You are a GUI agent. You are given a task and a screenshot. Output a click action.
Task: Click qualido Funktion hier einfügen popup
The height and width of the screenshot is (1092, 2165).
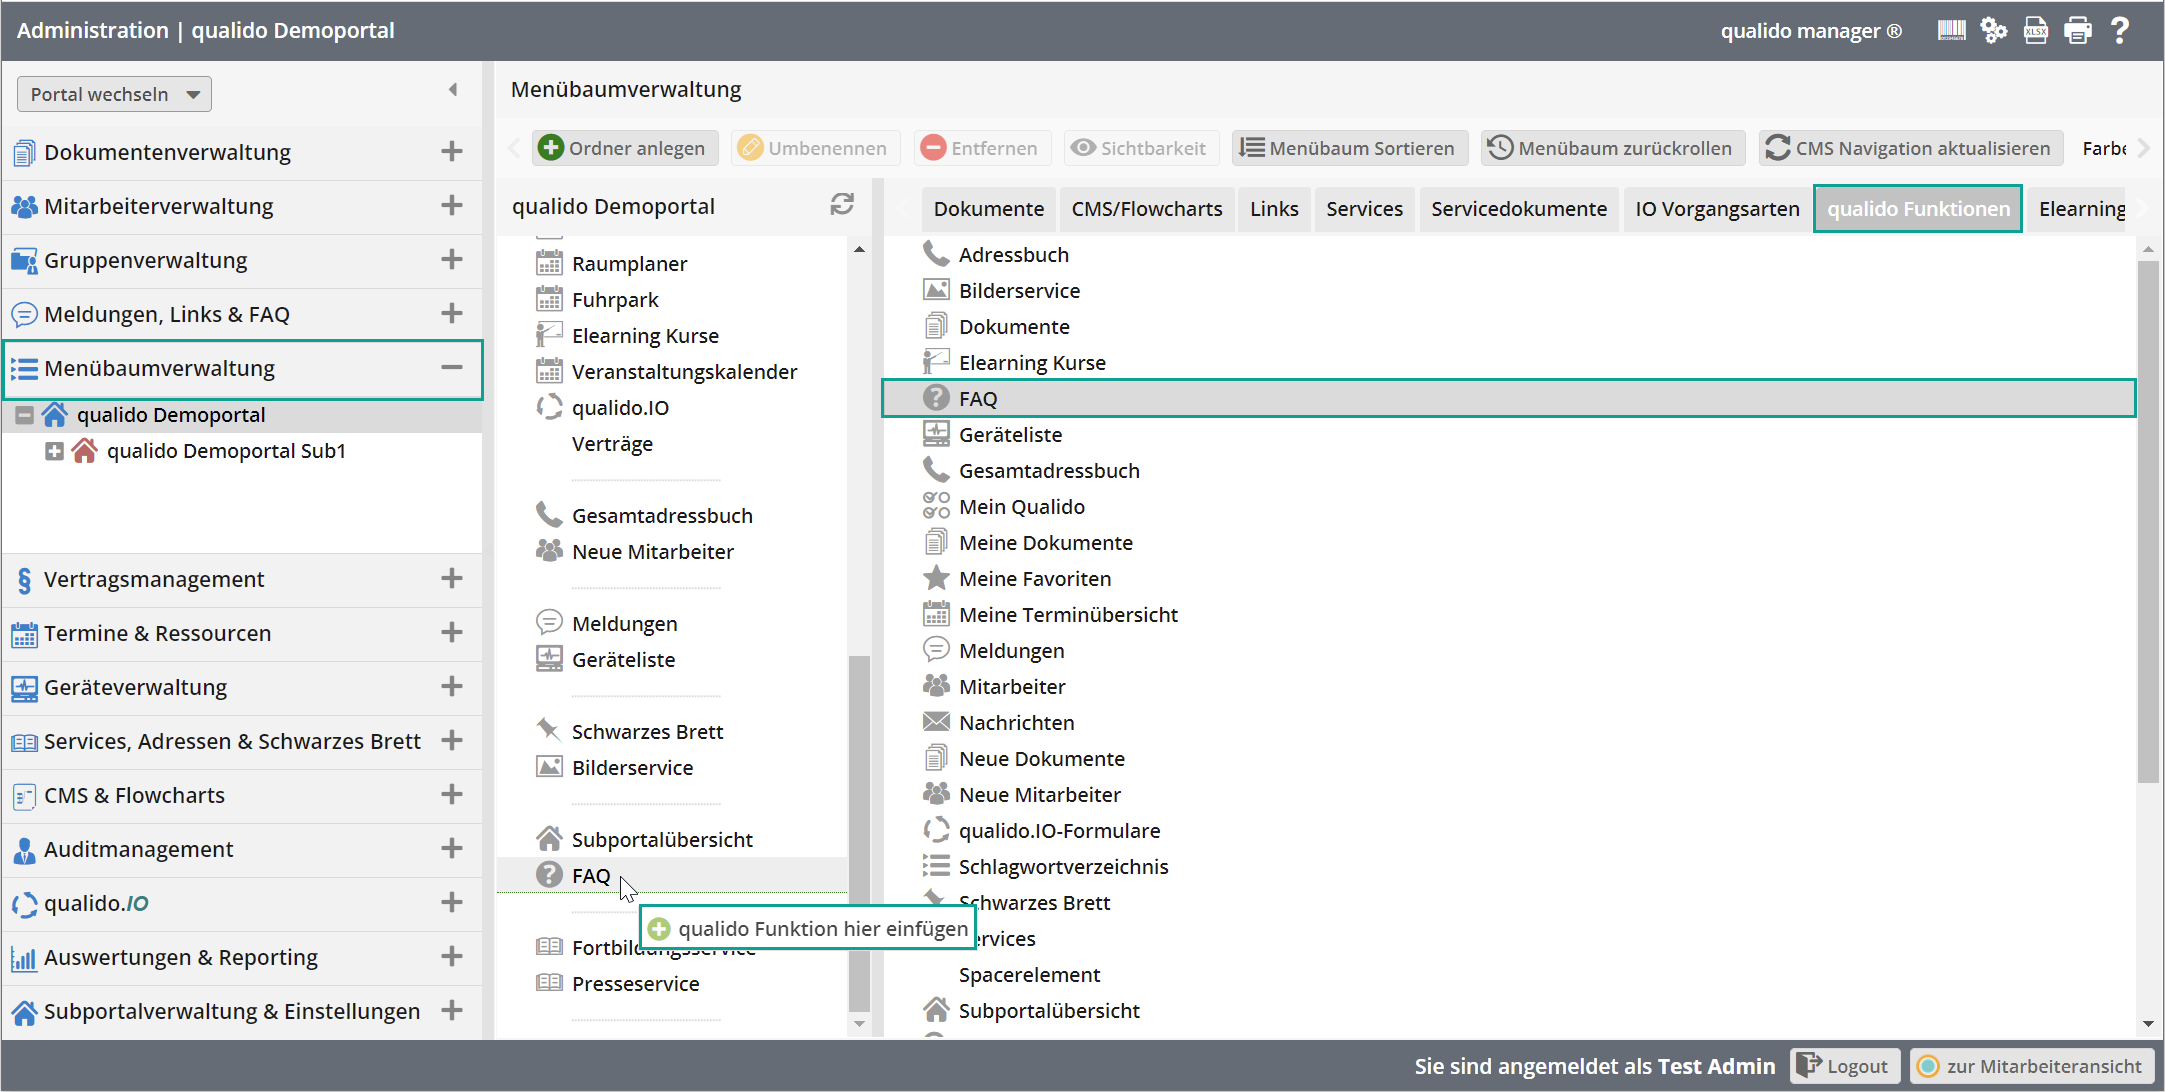(x=808, y=929)
